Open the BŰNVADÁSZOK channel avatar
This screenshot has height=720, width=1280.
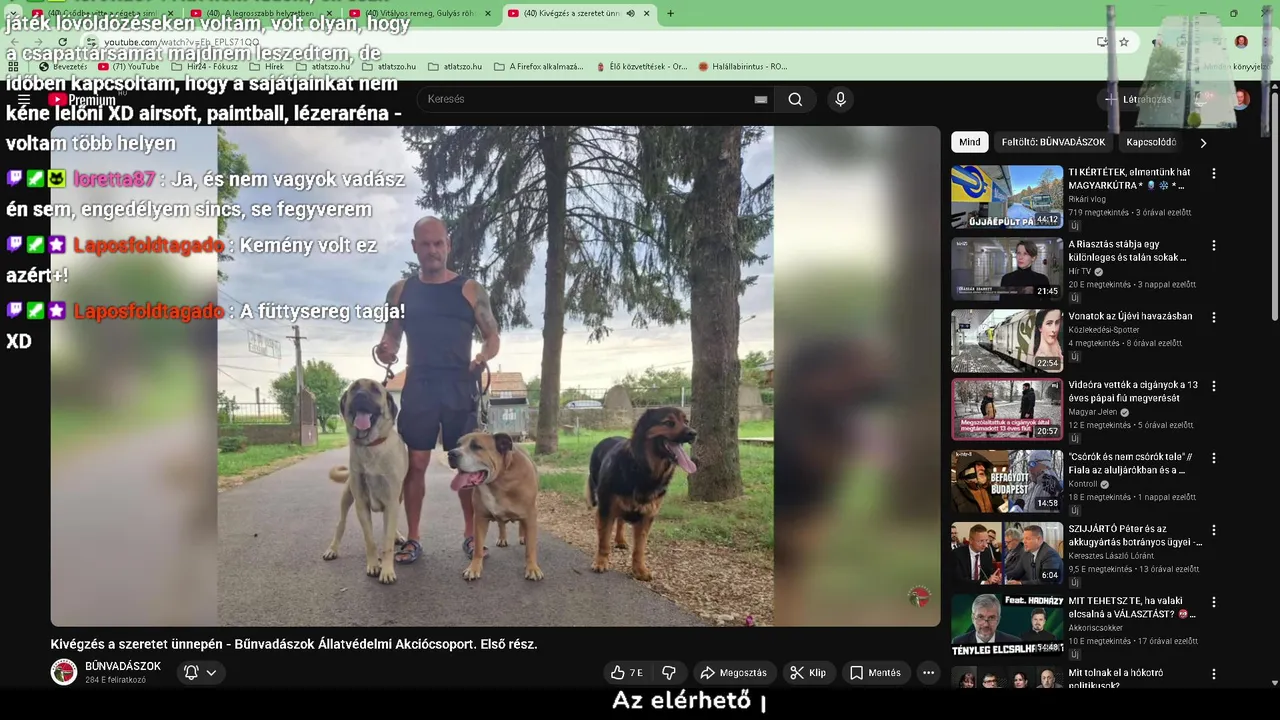click(x=64, y=672)
